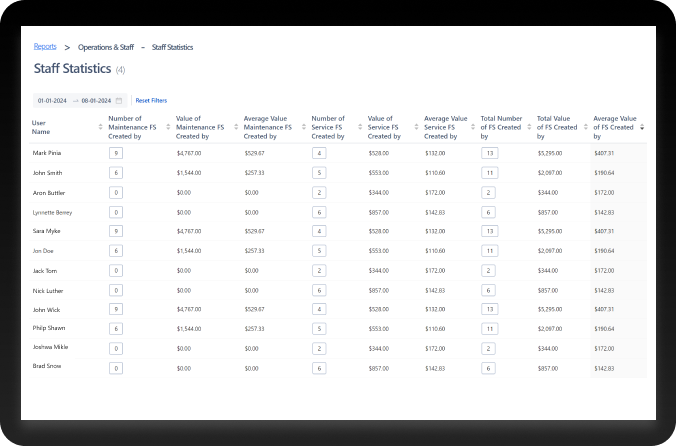Viewport: 676px width, 446px height.
Task: Click John Wick's $529.67 maintenance average
Action: [254, 309]
